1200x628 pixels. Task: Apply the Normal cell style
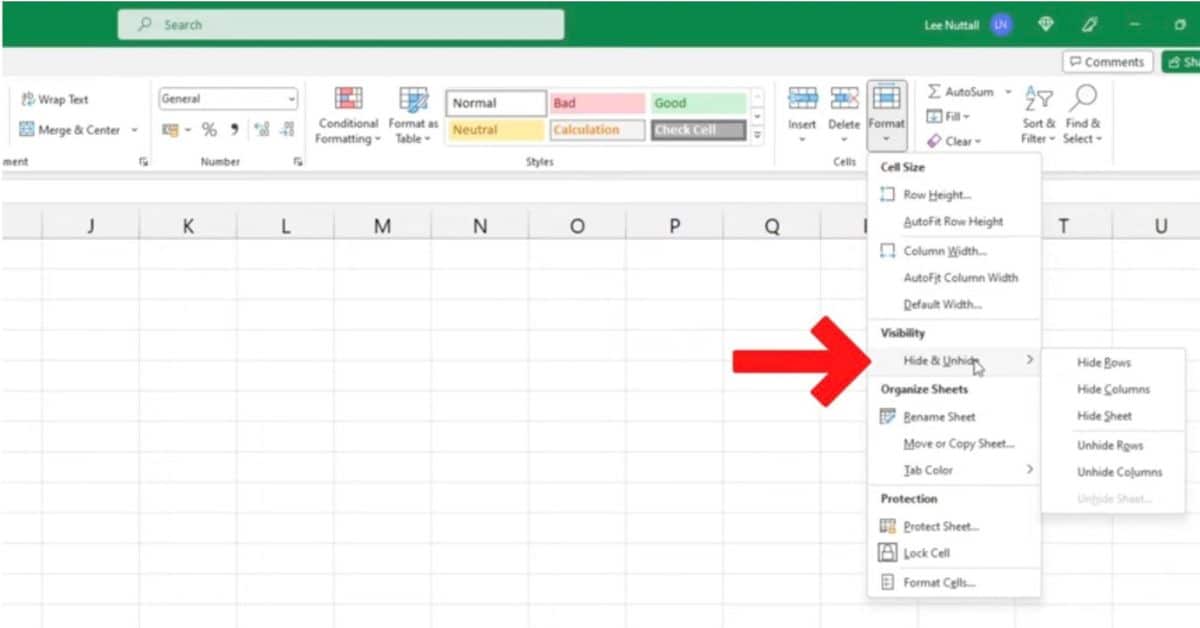point(496,103)
